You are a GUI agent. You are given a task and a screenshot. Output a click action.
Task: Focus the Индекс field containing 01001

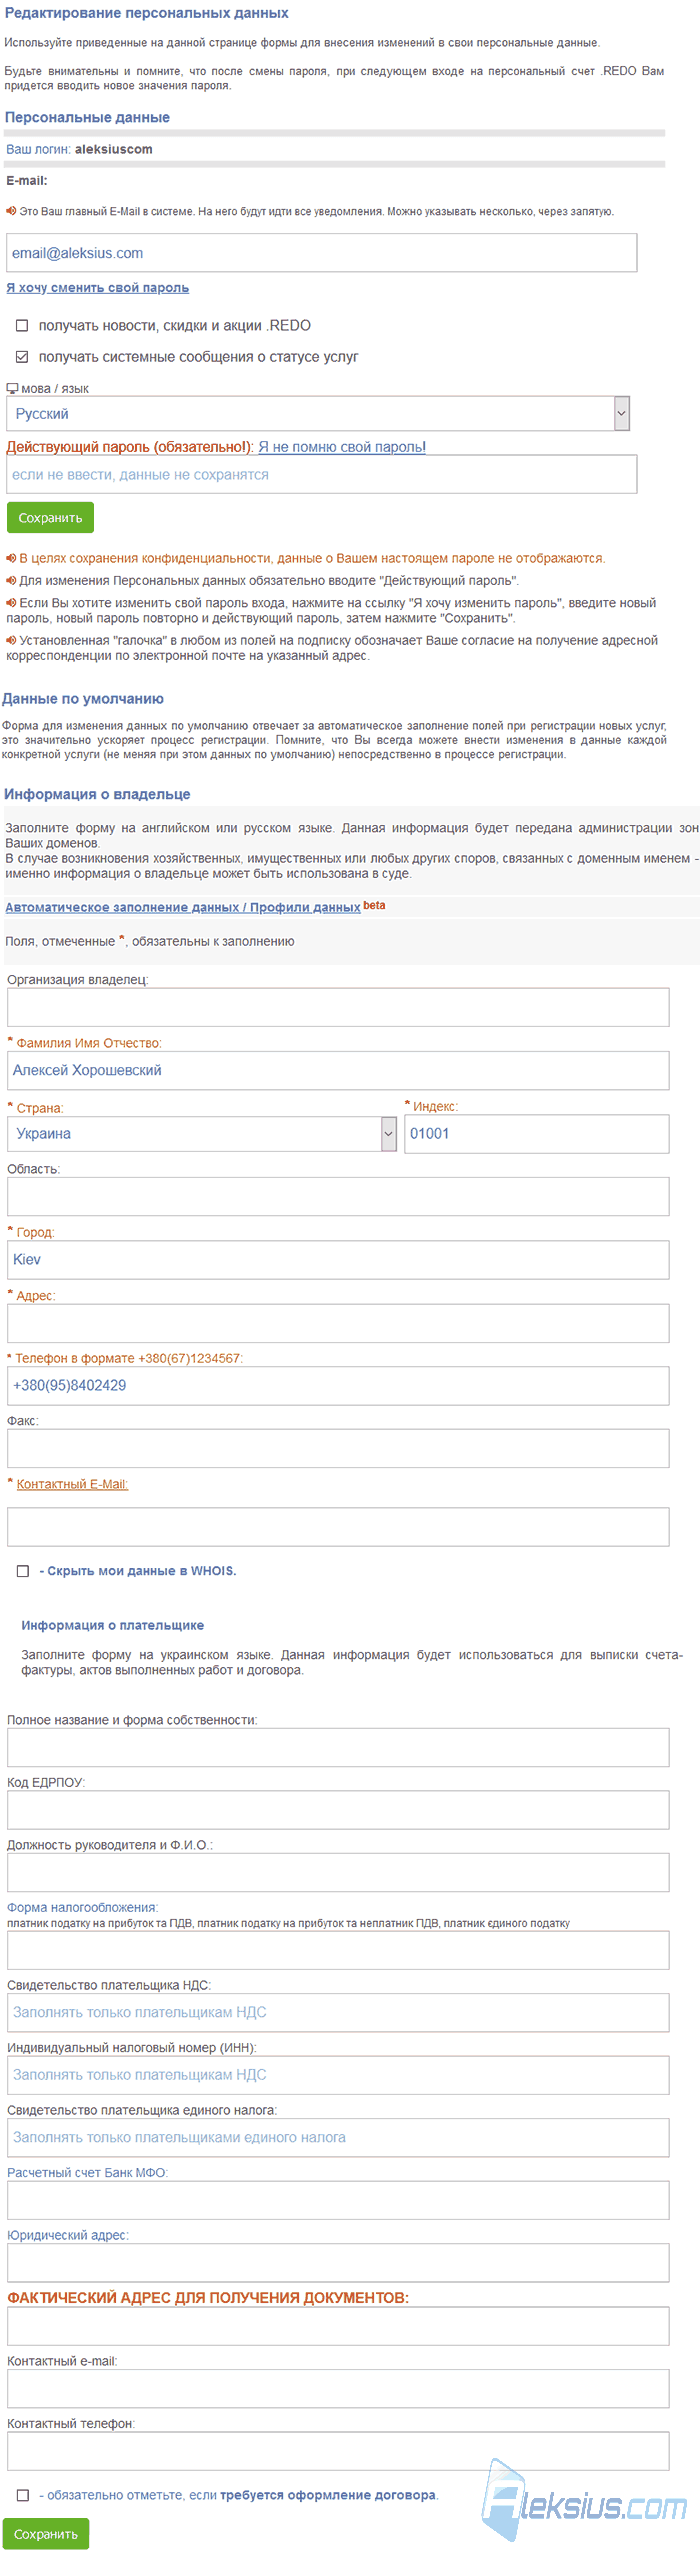(537, 1134)
